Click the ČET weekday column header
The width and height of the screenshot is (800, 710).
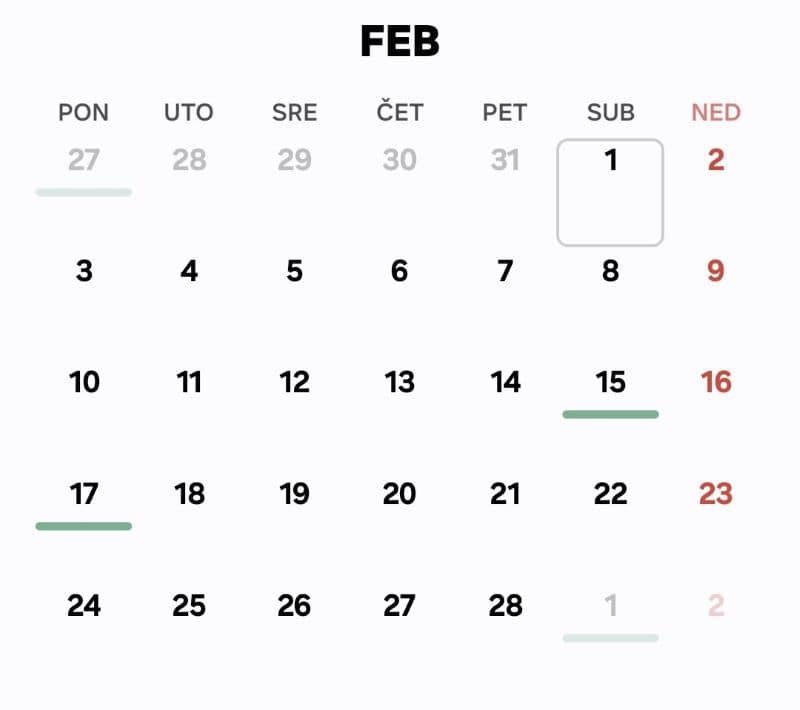click(399, 112)
